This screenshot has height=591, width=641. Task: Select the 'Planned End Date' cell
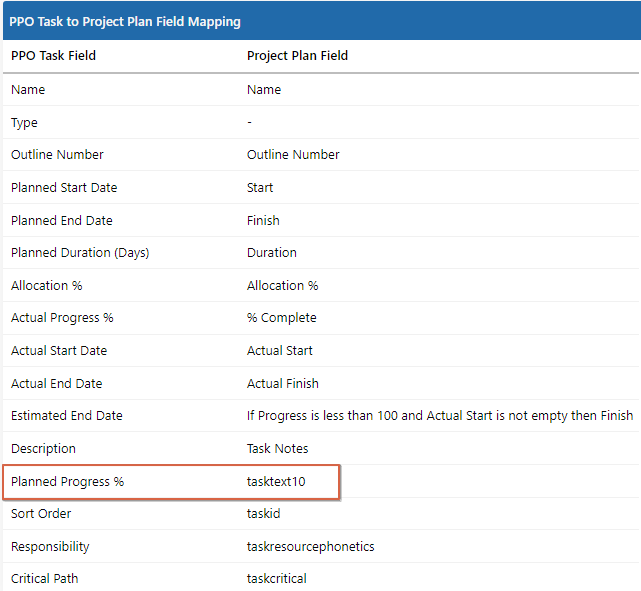click(62, 221)
